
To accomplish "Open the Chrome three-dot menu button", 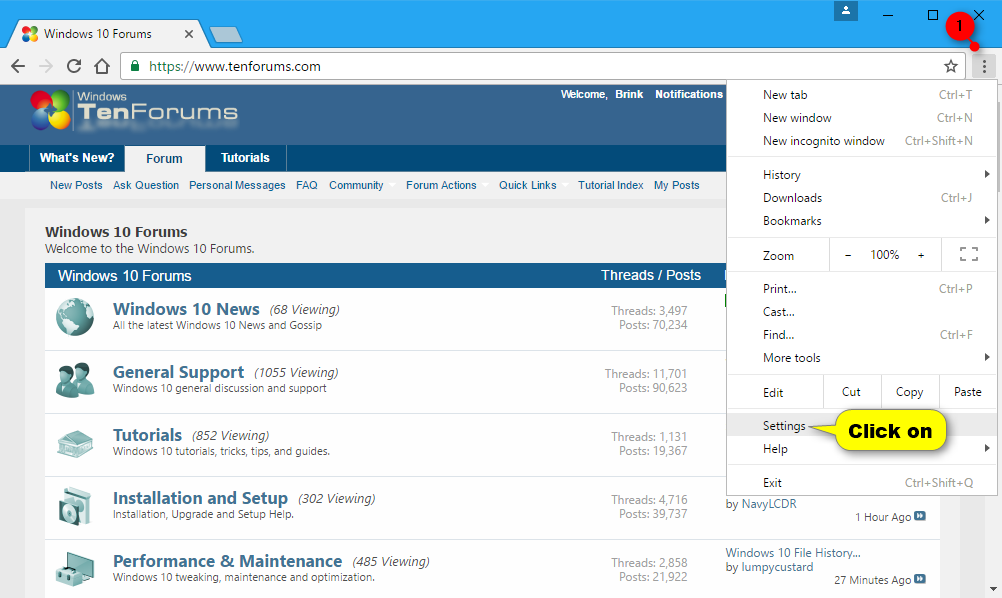I will [984, 66].
